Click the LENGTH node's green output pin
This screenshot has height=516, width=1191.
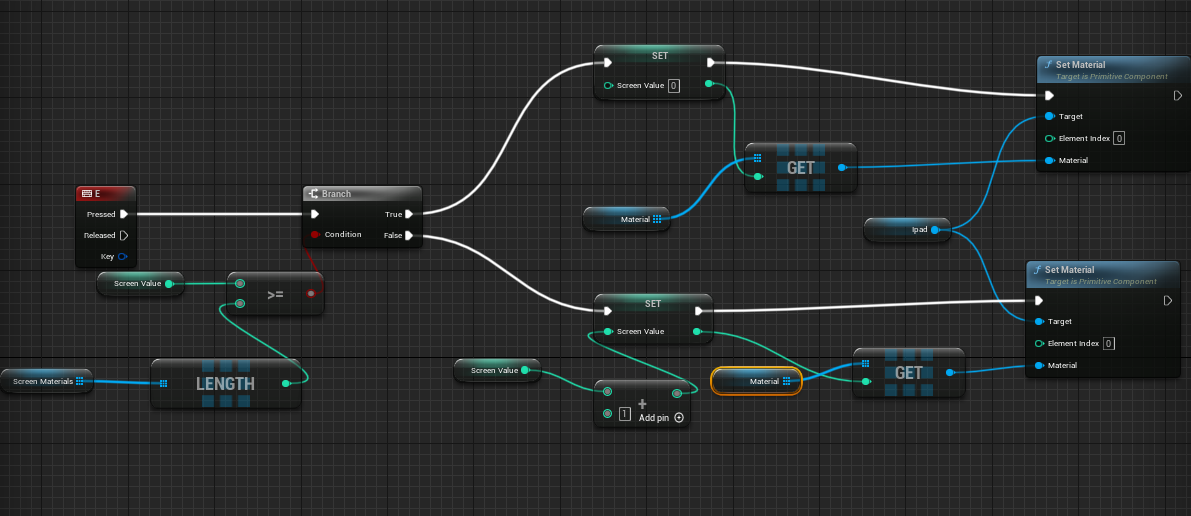(x=286, y=384)
